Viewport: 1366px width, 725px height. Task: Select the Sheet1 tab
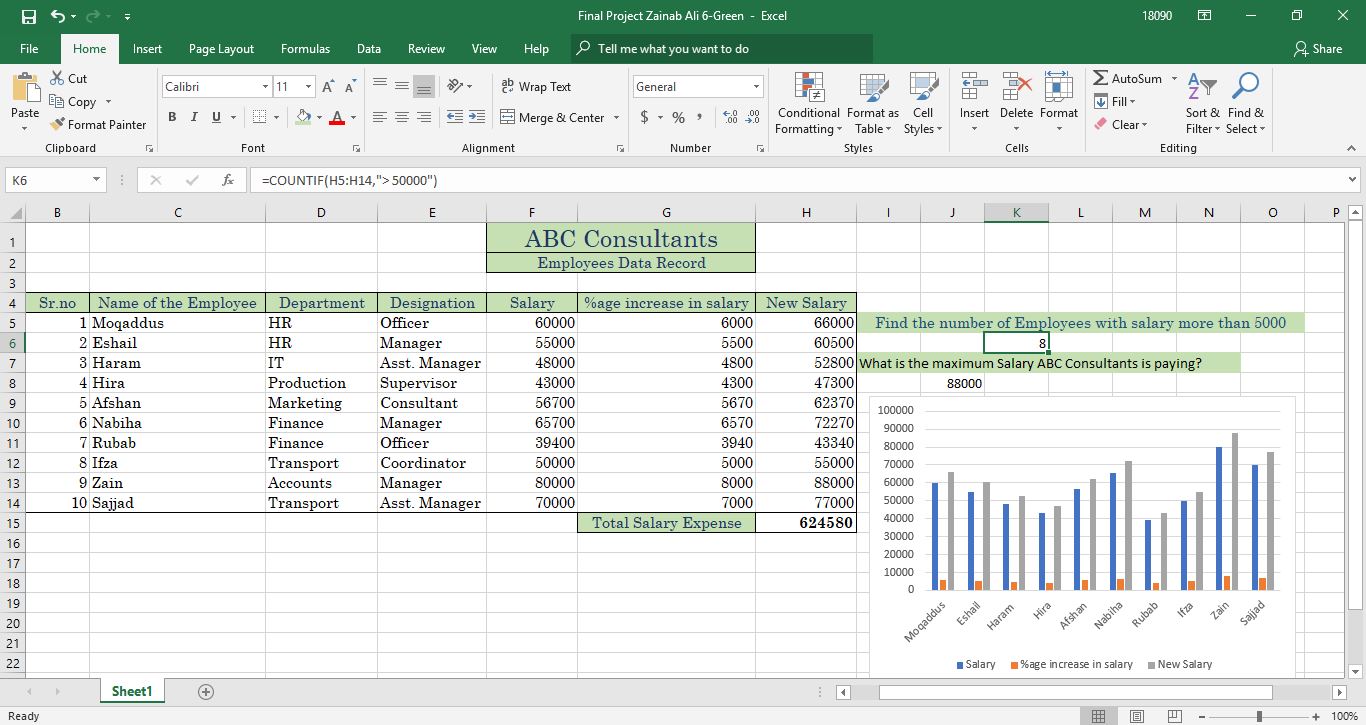pyautogui.click(x=132, y=690)
